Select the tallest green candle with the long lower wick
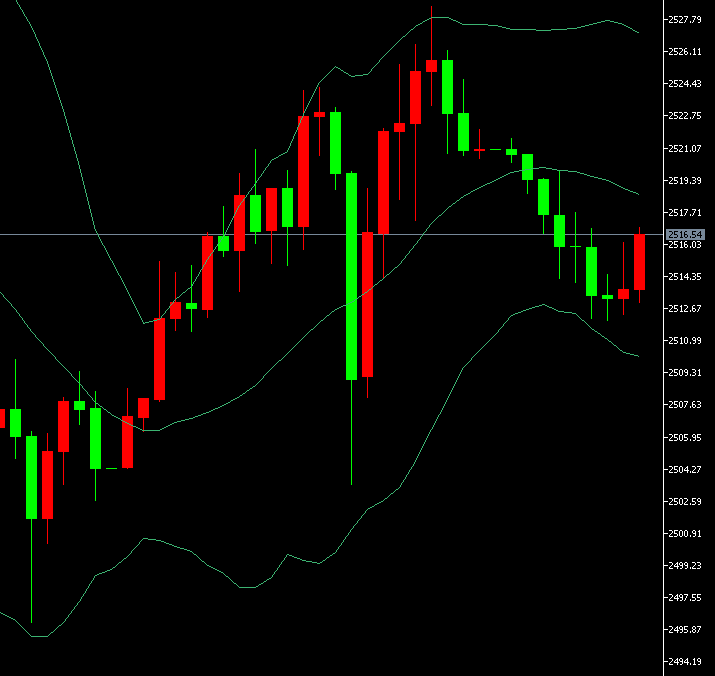This screenshot has width=715, height=676. tap(352, 276)
